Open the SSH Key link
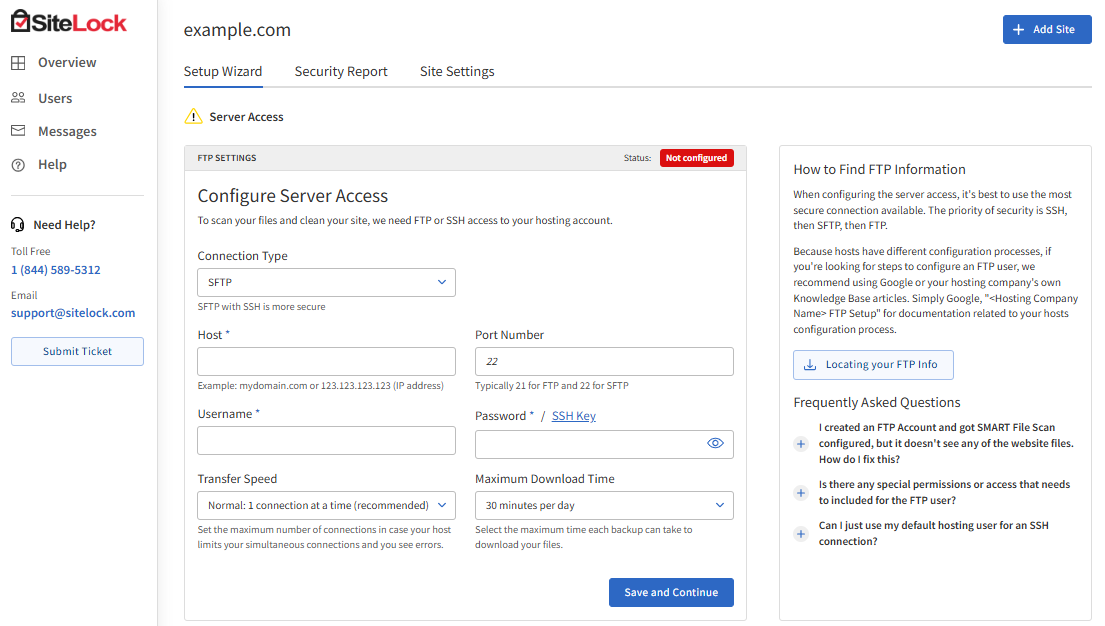The height and width of the screenshot is (626, 1105). (x=573, y=415)
